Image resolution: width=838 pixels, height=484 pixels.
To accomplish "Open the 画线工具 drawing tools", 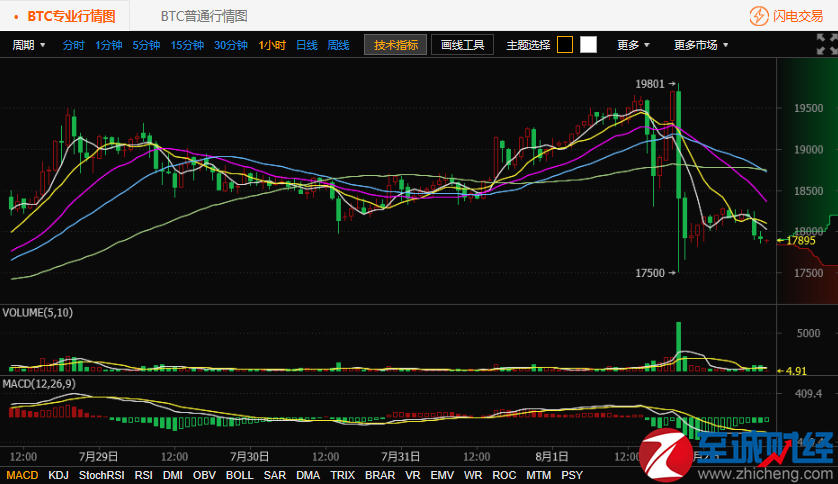I will click(462, 45).
